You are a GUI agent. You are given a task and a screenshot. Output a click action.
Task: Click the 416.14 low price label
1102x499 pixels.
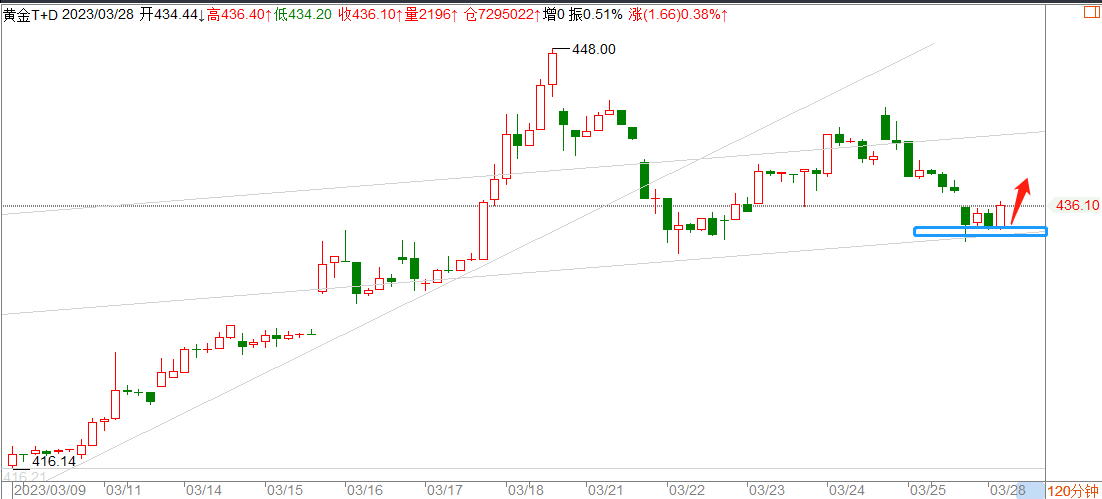coord(53,462)
